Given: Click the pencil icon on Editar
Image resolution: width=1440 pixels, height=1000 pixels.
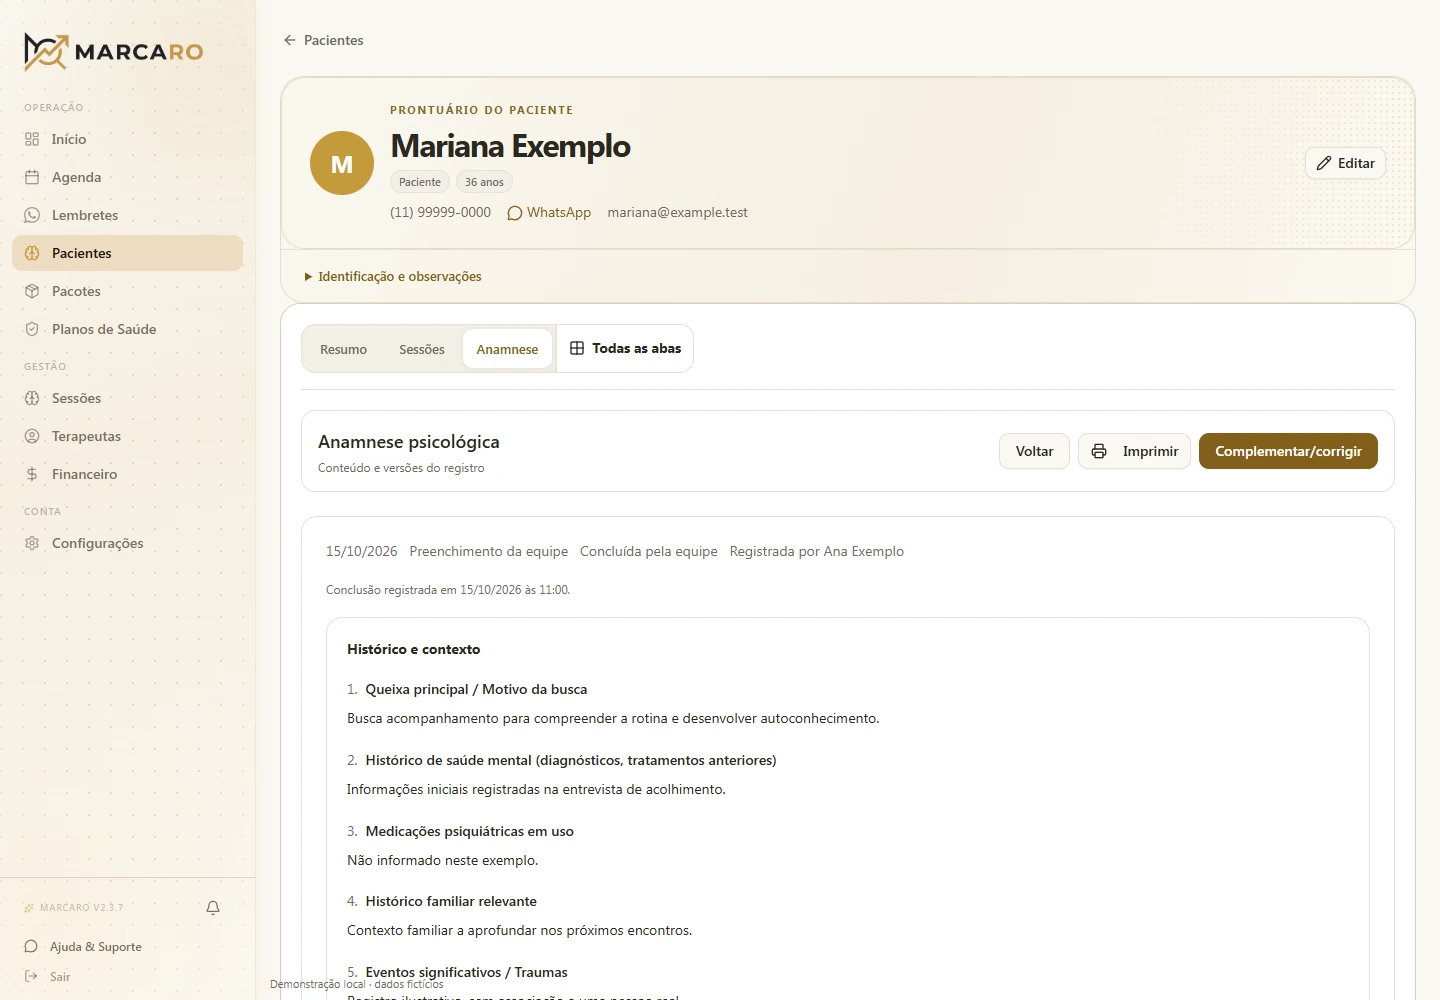Looking at the screenshot, I should click(x=1324, y=163).
